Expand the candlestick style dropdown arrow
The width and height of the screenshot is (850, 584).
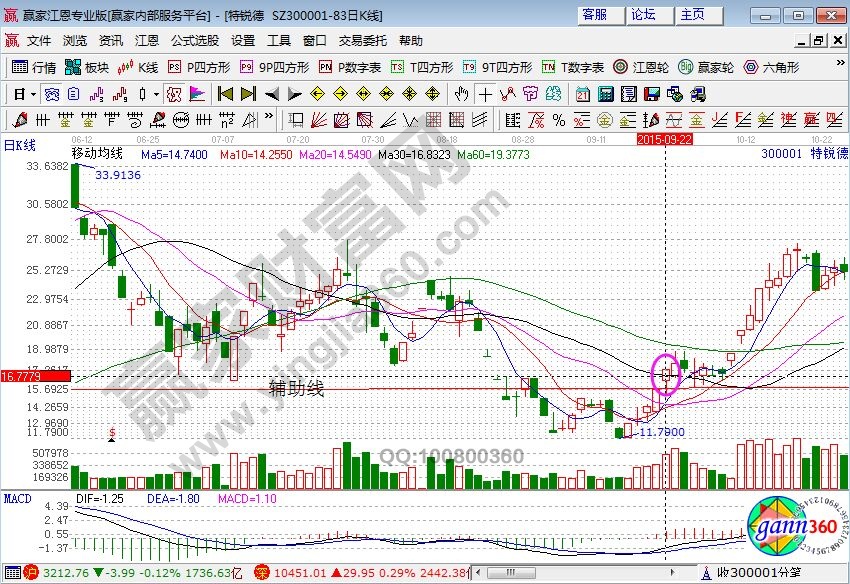pos(156,94)
